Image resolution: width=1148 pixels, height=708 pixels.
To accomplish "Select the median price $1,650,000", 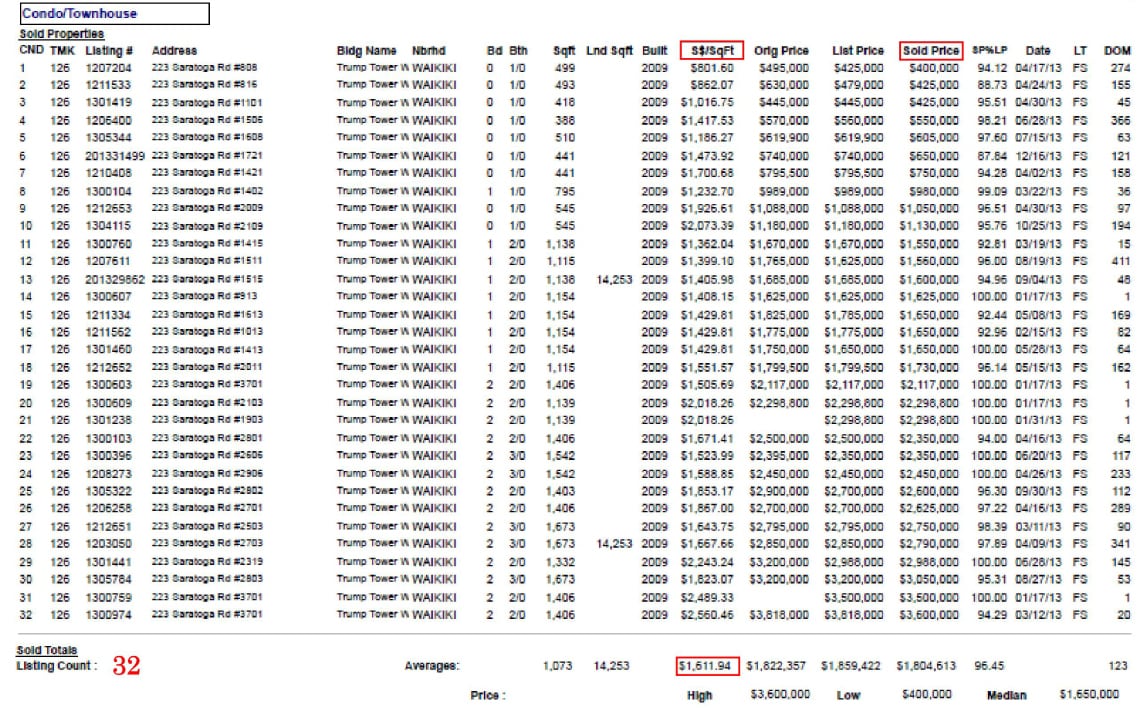I will [1088, 694].
